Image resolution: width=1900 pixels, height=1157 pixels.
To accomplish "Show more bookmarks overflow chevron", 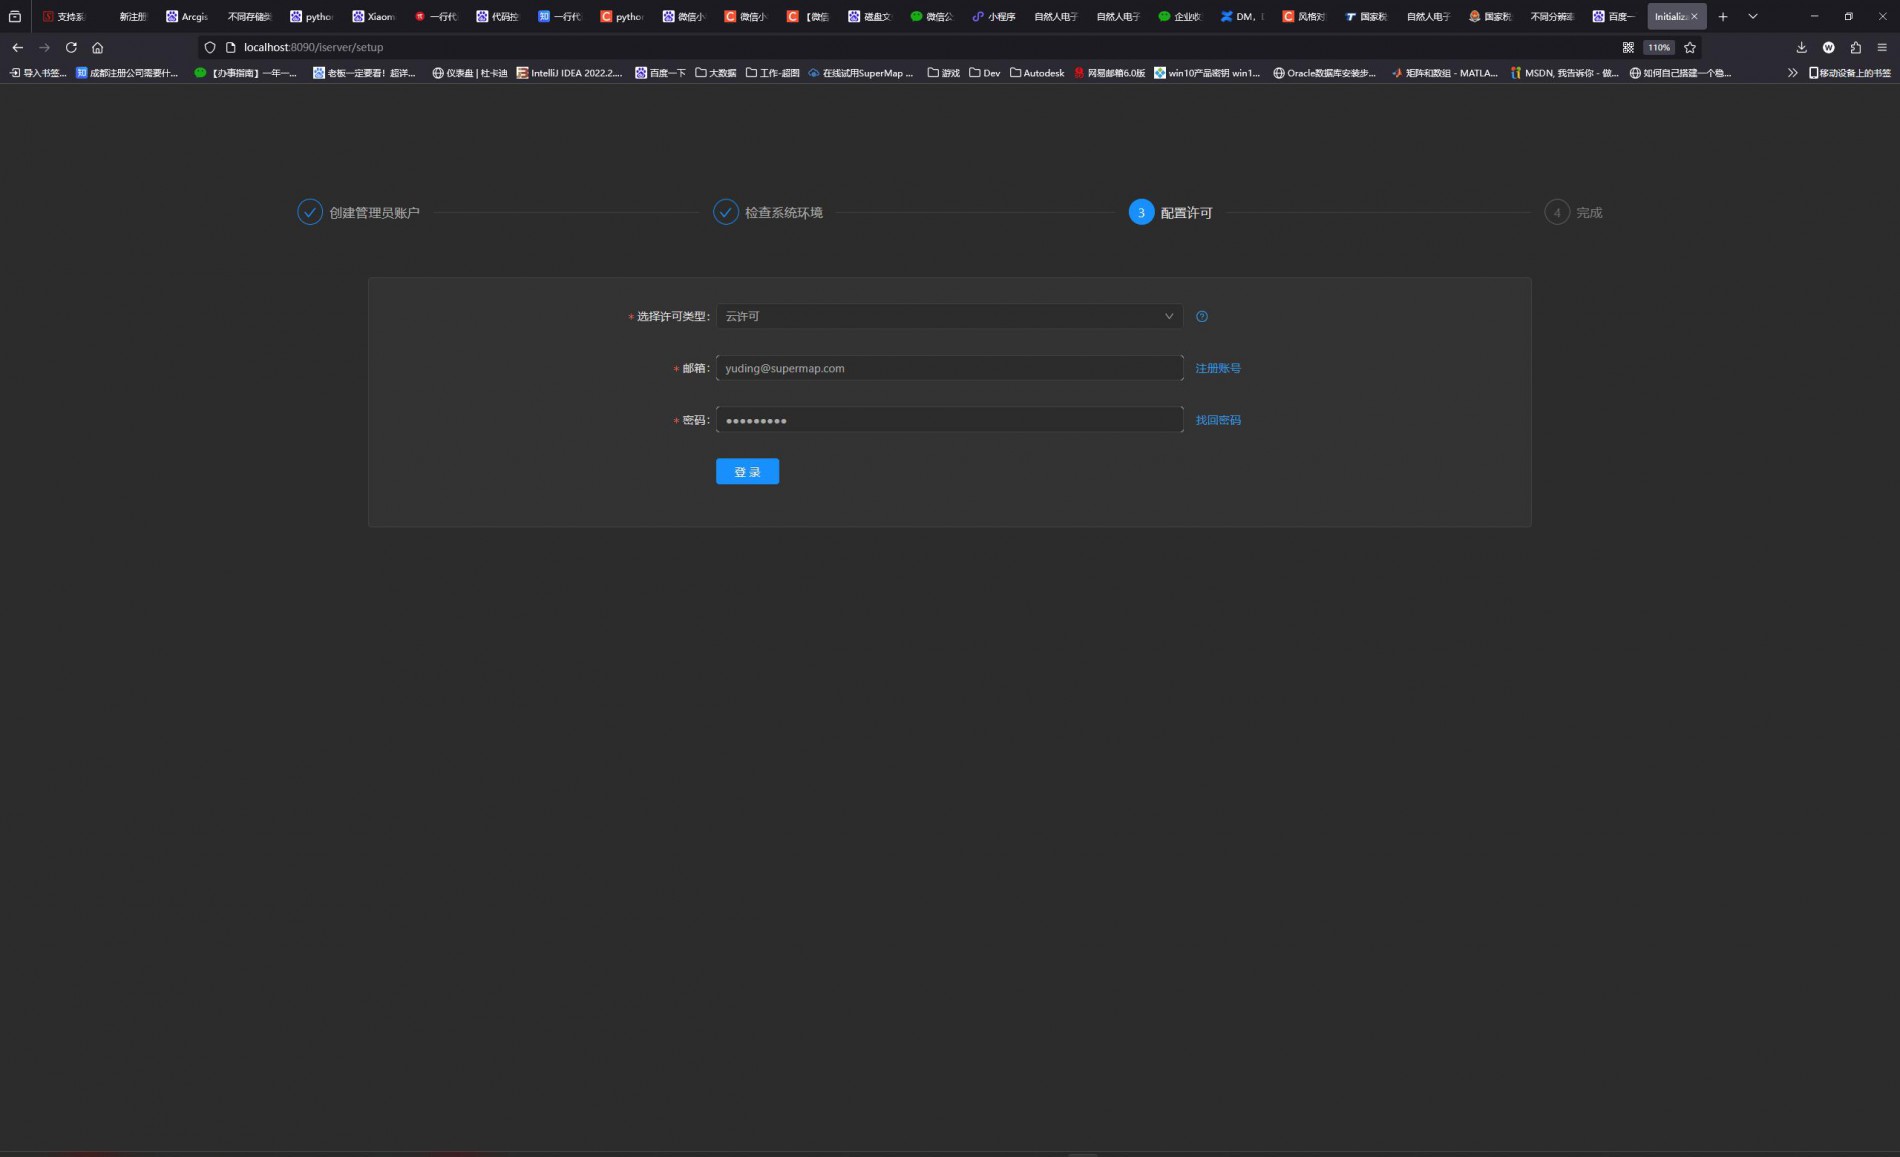I will coord(1792,73).
